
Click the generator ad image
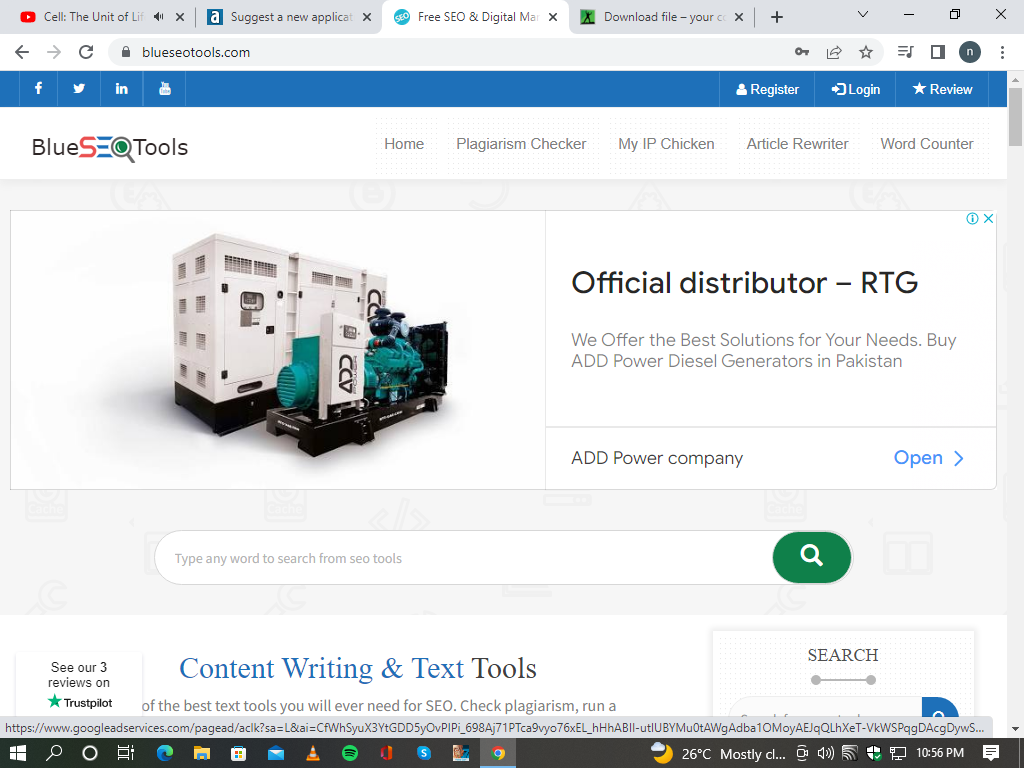[278, 350]
